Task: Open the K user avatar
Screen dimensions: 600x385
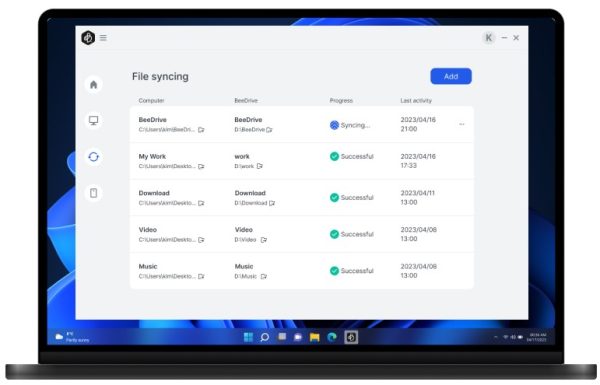Action: pyautogui.click(x=488, y=38)
